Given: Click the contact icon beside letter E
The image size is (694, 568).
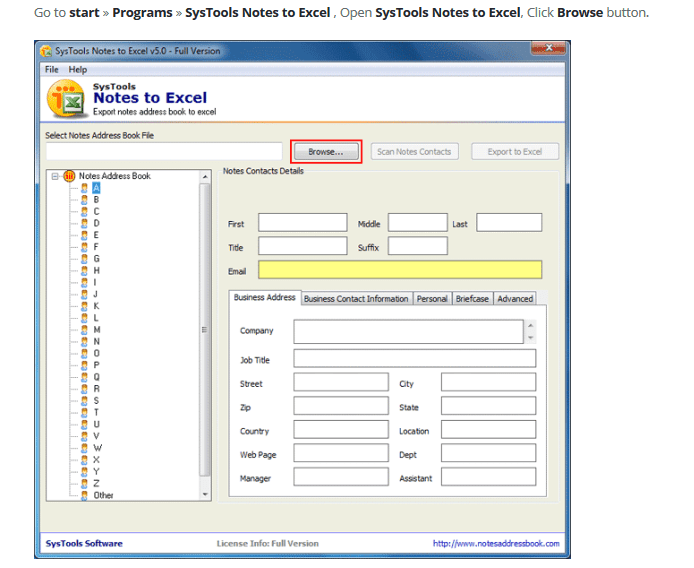Looking at the screenshot, I should click(x=84, y=235).
